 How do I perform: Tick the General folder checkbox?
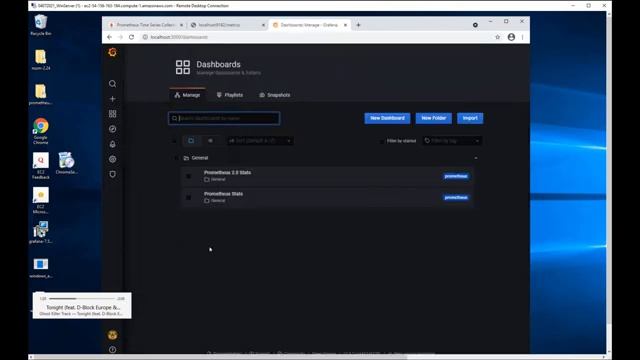[176, 158]
